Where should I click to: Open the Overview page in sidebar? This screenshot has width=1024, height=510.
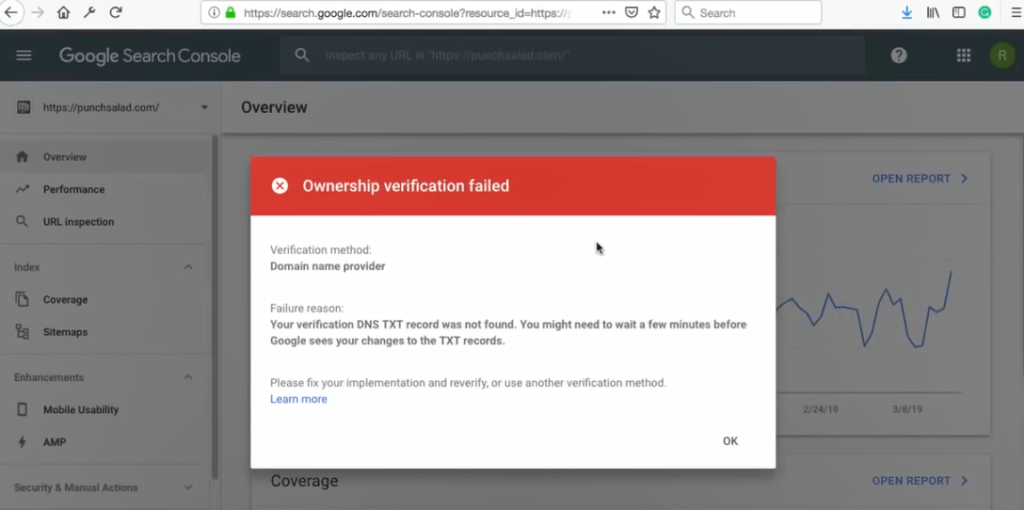pyautogui.click(x=104, y=157)
